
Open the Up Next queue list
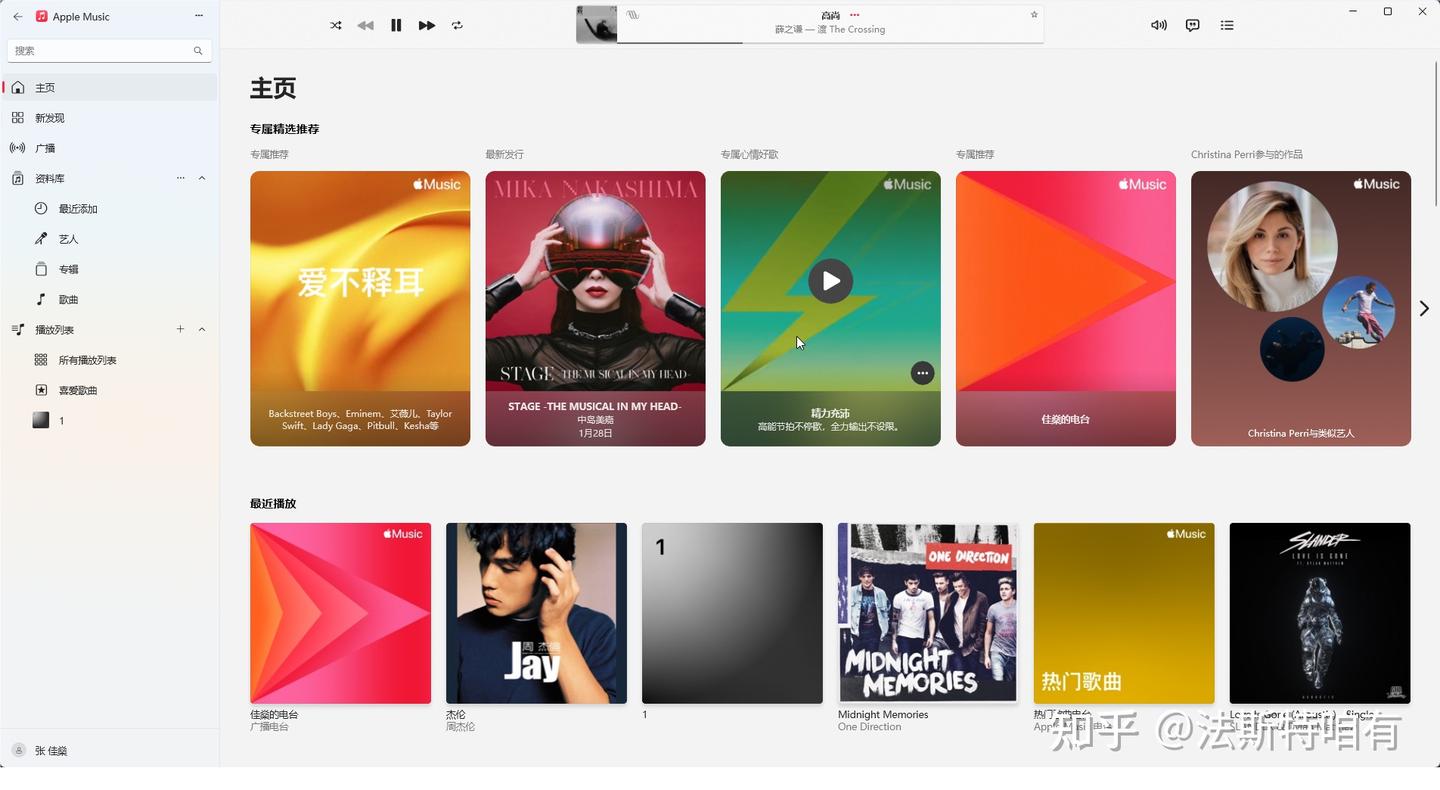coord(1227,25)
